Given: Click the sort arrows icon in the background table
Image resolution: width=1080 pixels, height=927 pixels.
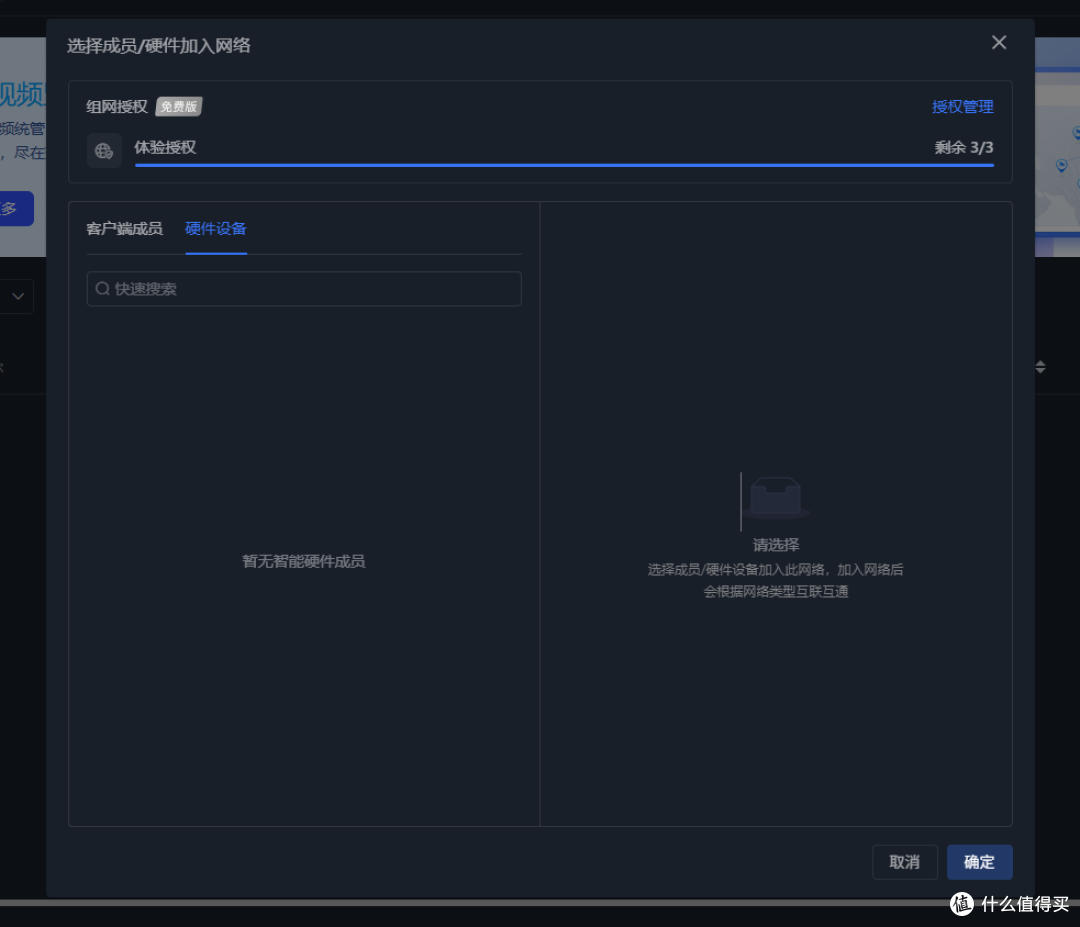Looking at the screenshot, I should tap(1040, 367).
